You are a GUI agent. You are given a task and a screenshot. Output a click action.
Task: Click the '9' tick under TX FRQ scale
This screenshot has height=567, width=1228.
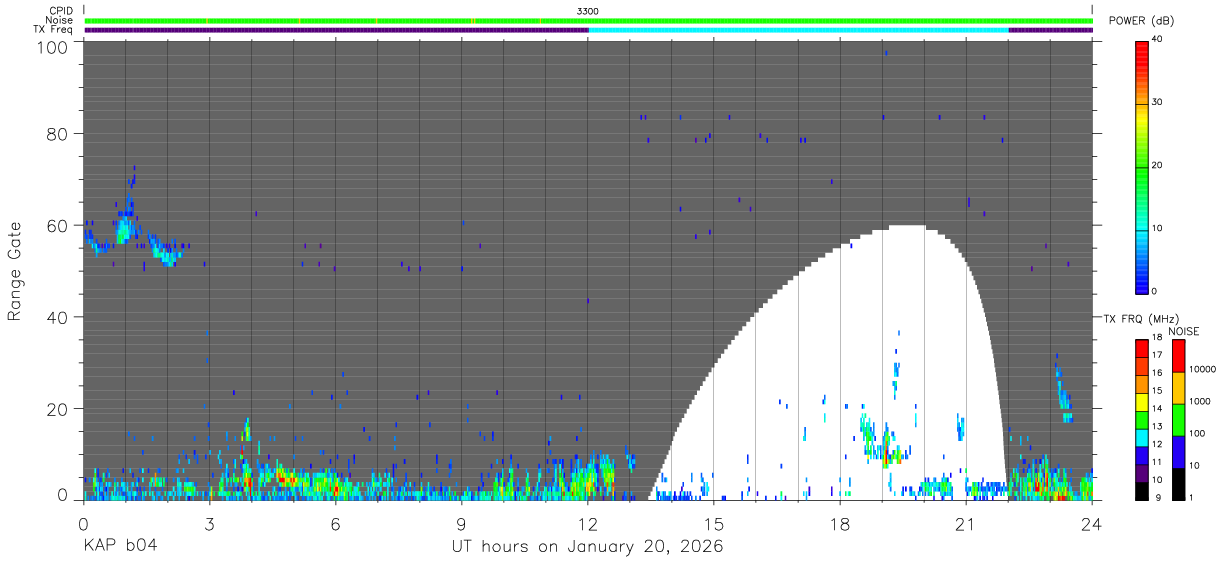1157,496
